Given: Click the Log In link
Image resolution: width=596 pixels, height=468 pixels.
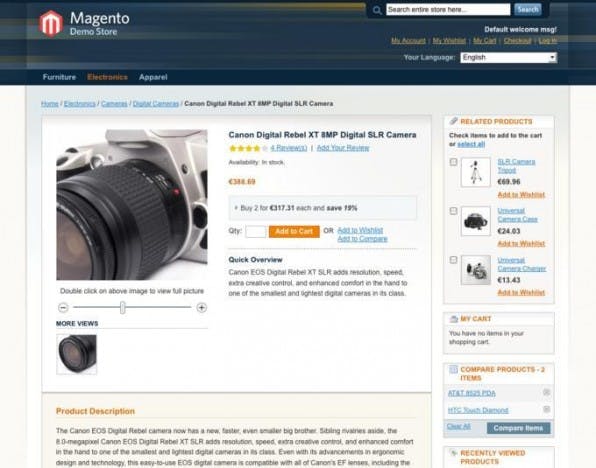Looking at the screenshot, I should [548, 41].
